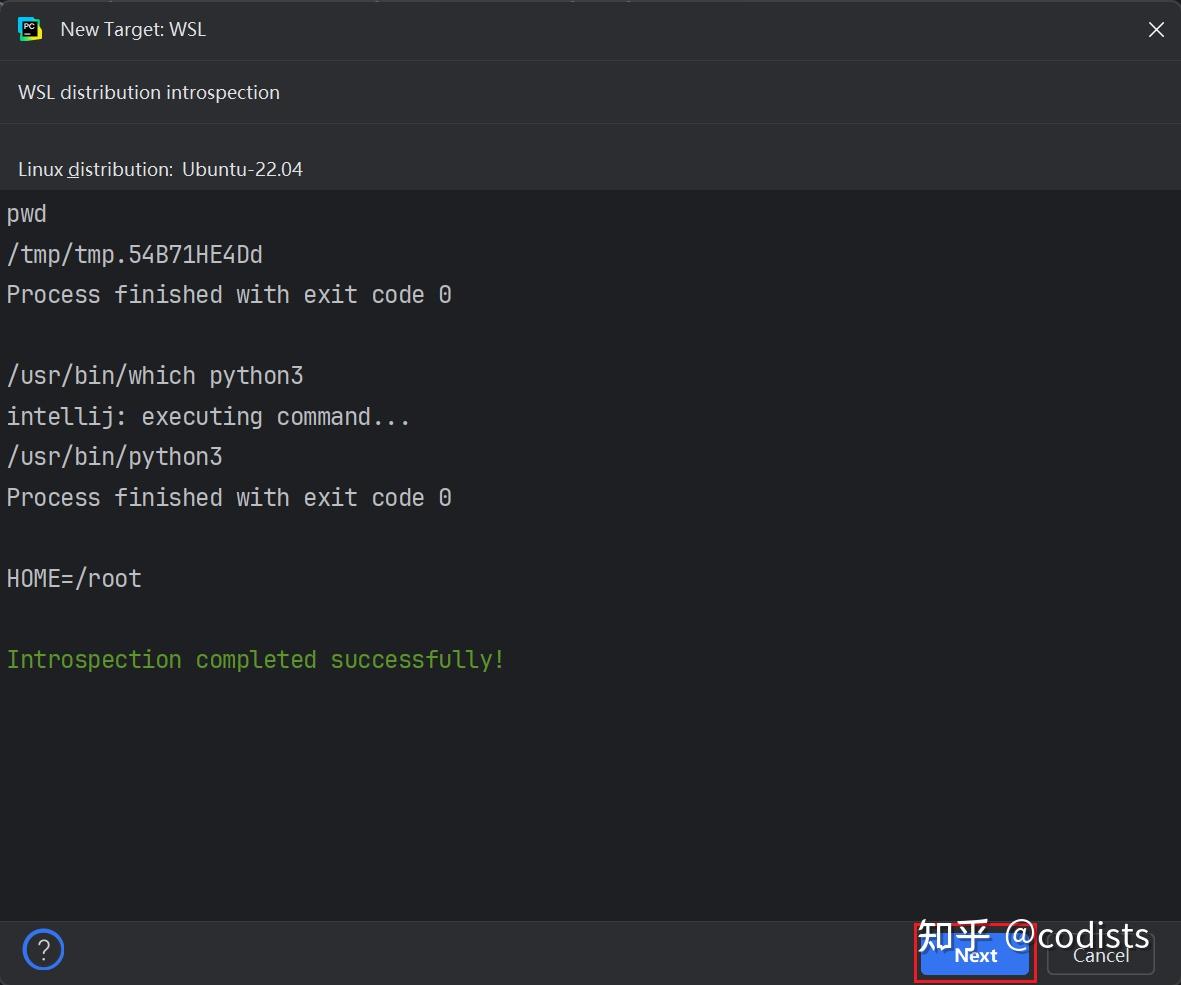This screenshot has width=1181, height=985.
Task: Click the New Target: WSL dialog title
Action: click(x=133, y=29)
